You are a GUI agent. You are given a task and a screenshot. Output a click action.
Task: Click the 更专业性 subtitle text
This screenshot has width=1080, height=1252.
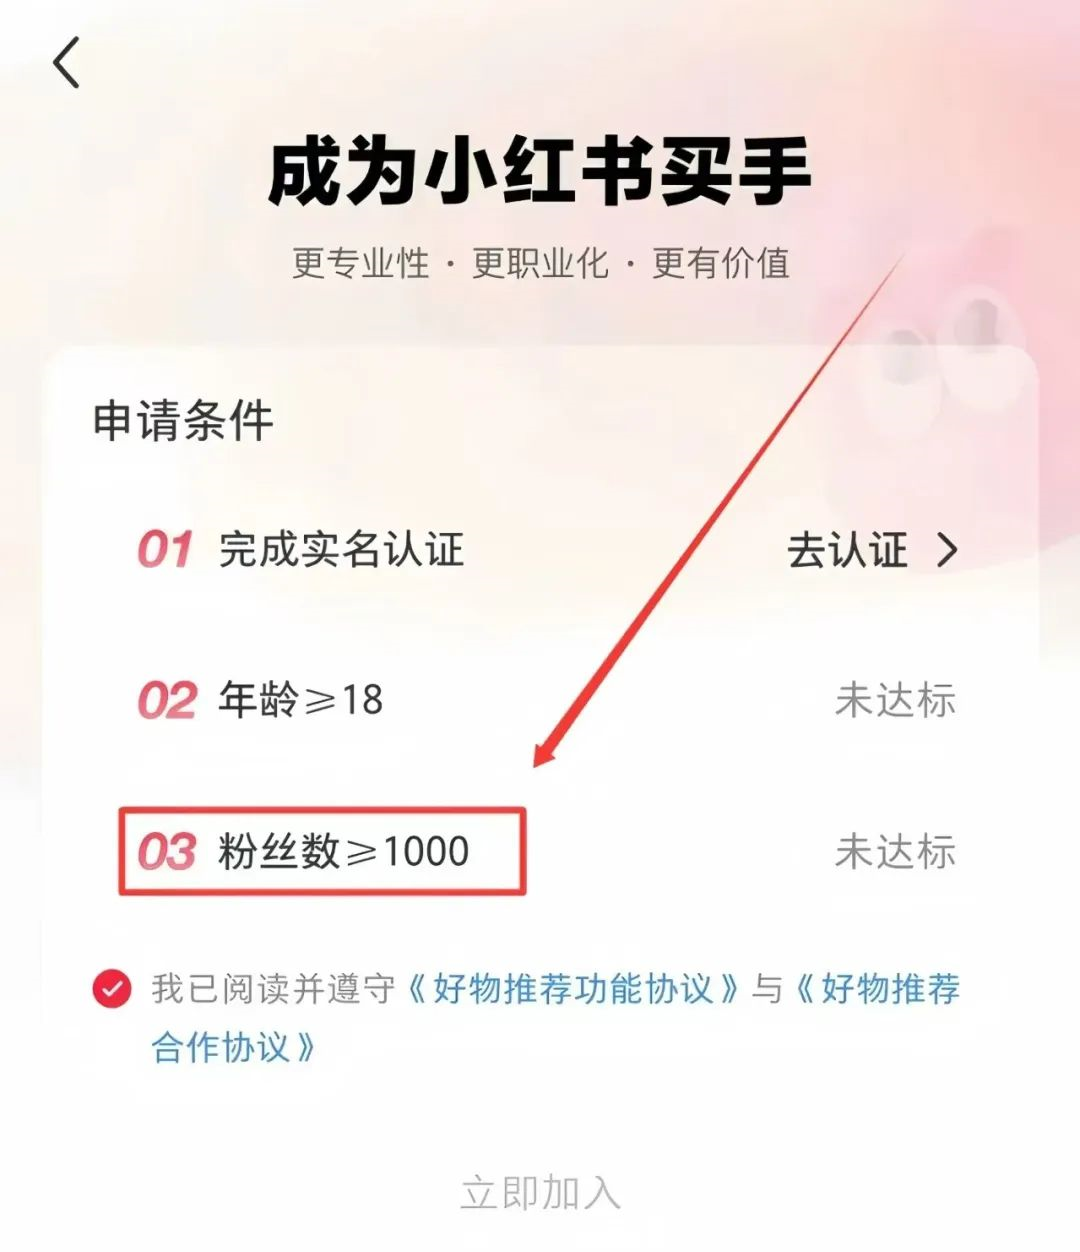[361, 263]
